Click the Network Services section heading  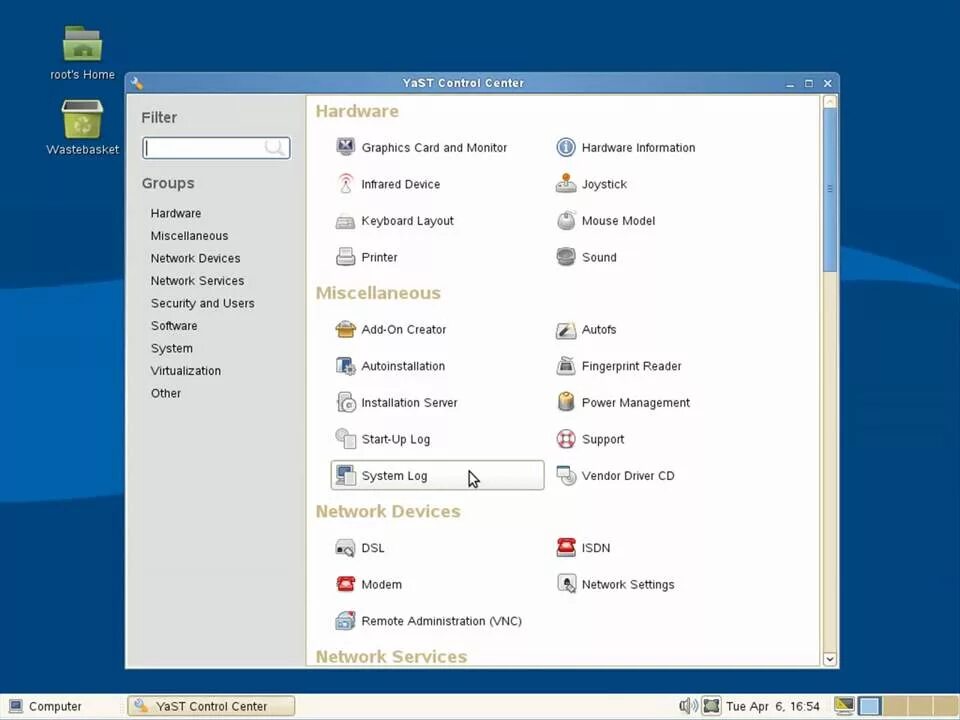391,656
